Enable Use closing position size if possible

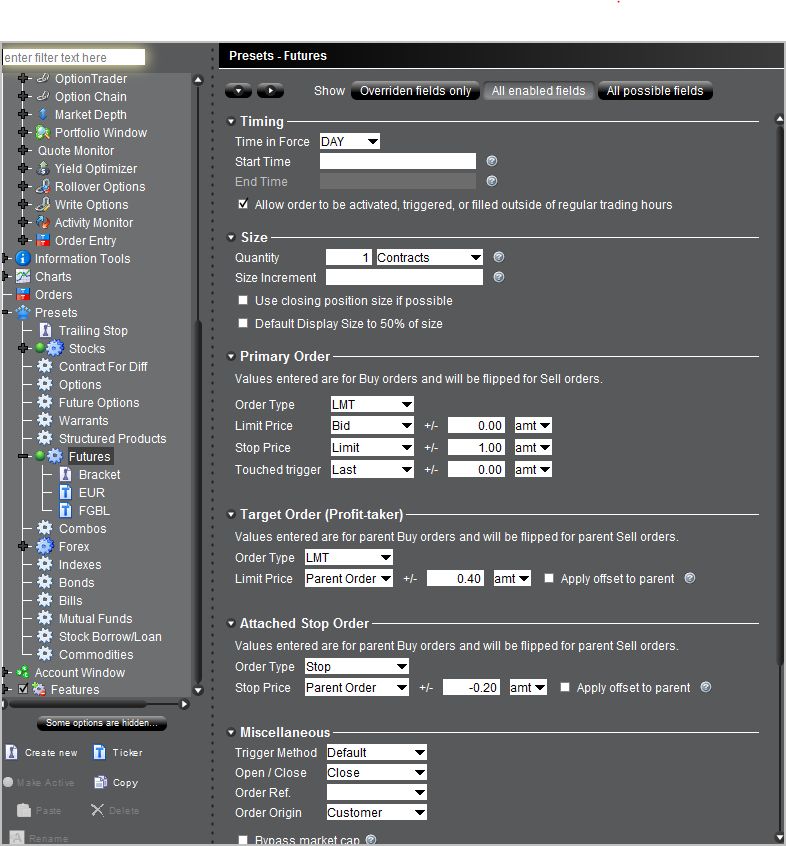(x=243, y=300)
